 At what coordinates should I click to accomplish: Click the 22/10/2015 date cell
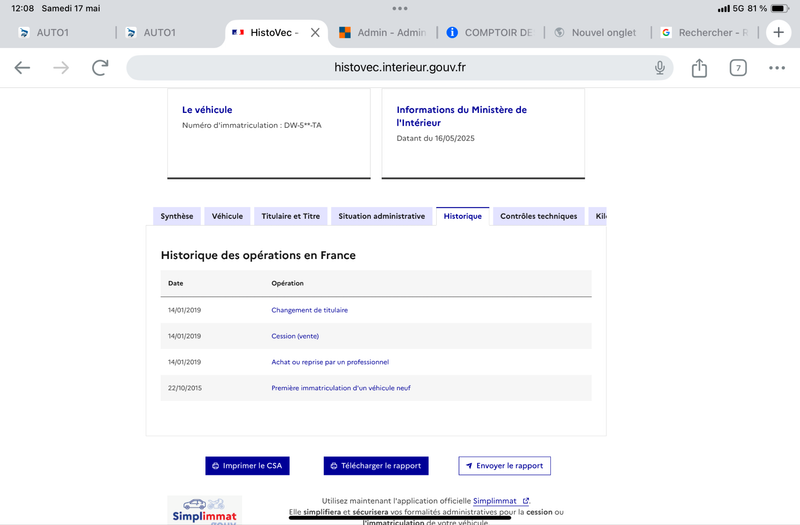click(185, 388)
